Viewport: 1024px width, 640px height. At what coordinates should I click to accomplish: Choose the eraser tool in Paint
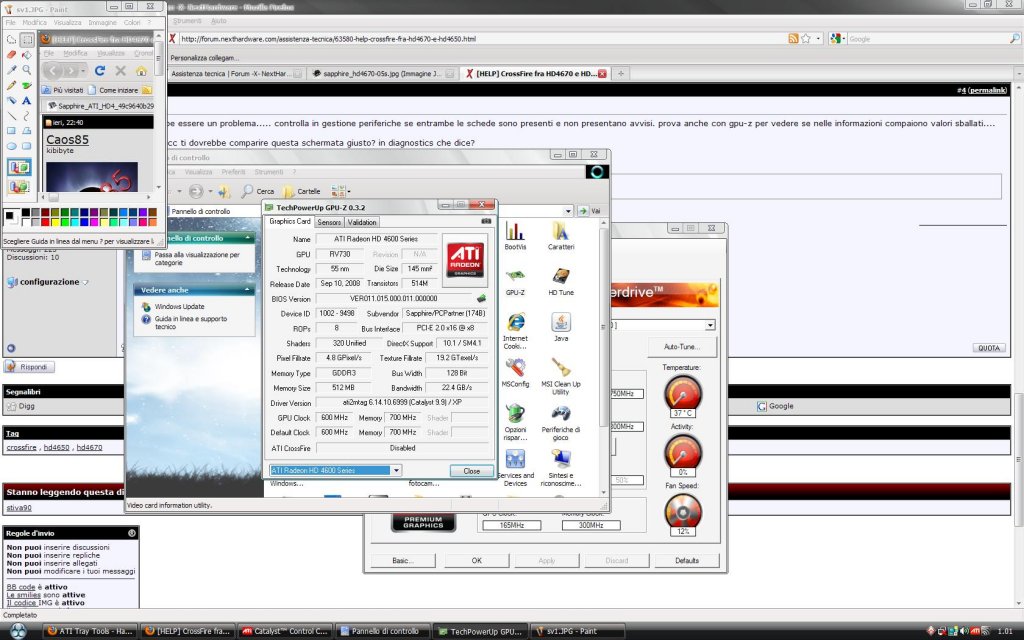point(11,55)
